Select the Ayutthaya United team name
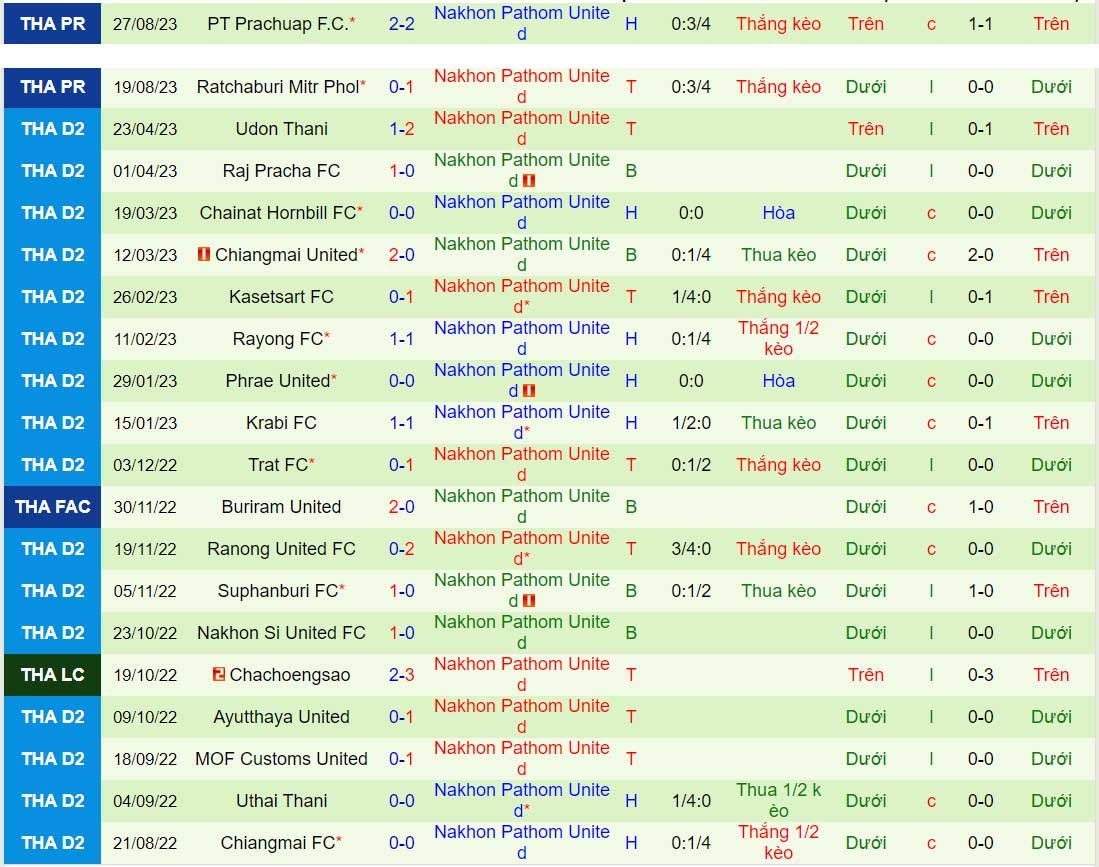 [281, 717]
